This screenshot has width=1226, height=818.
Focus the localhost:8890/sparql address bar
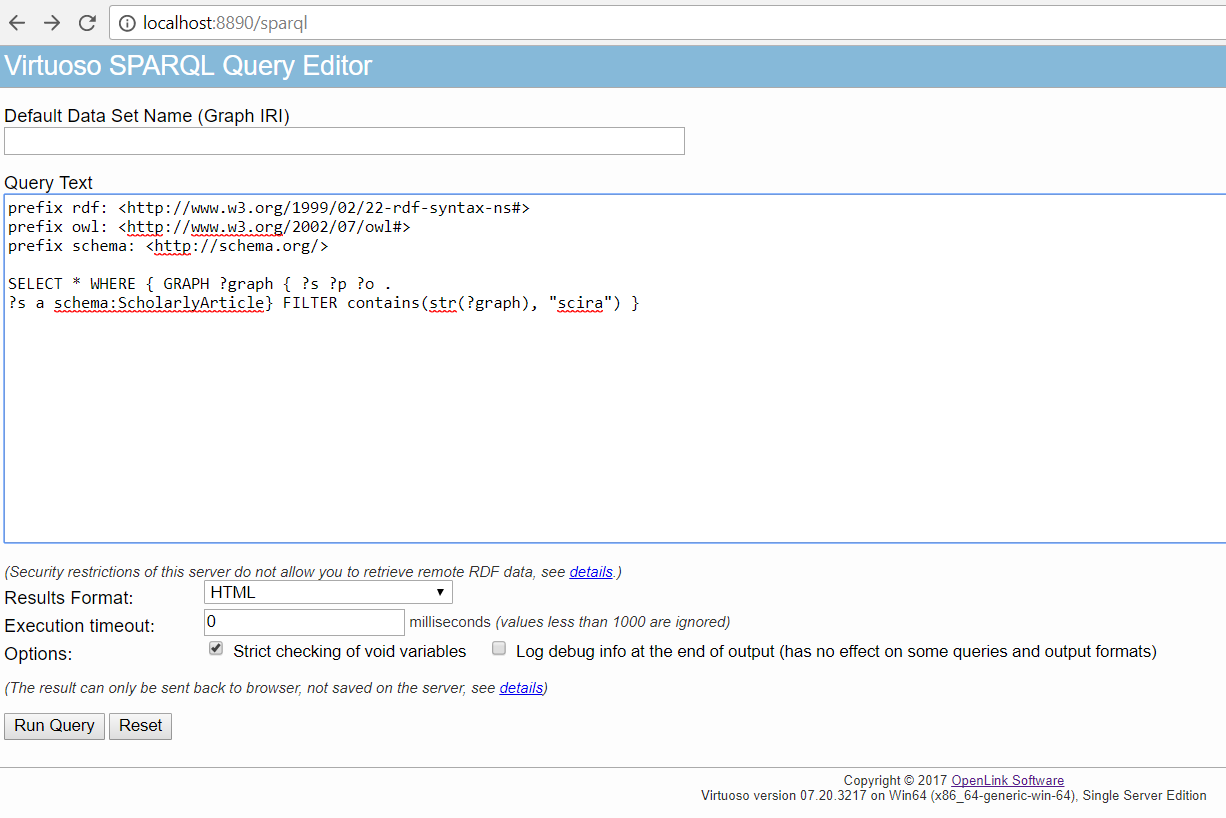(665, 22)
